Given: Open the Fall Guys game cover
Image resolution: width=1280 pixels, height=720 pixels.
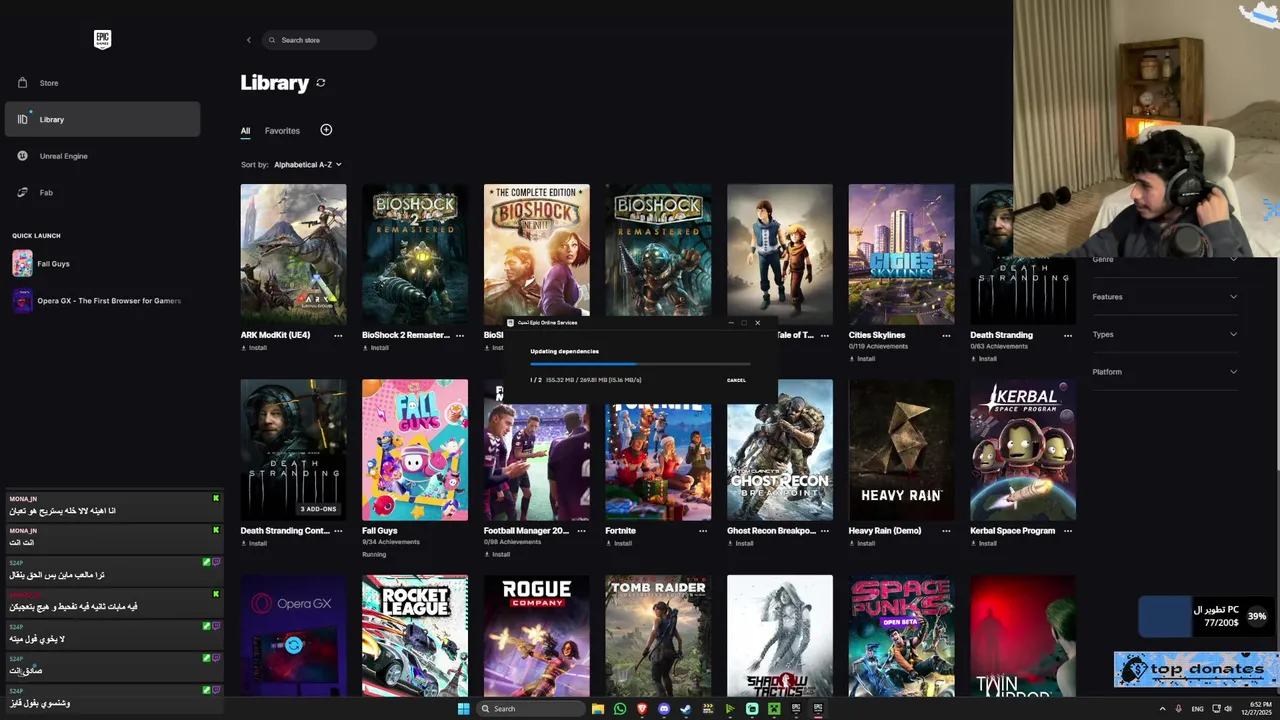Looking at the screenshot, I should (415, 450).
